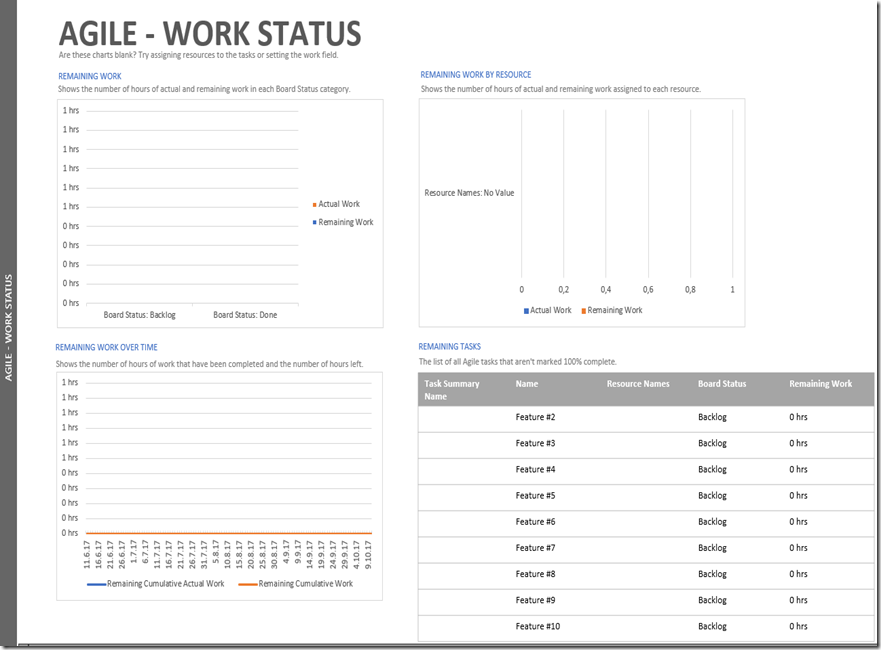Click the Resource Names column header
Image resolution: width=881 pixels, height=650 pixels.
click(638, 384)
